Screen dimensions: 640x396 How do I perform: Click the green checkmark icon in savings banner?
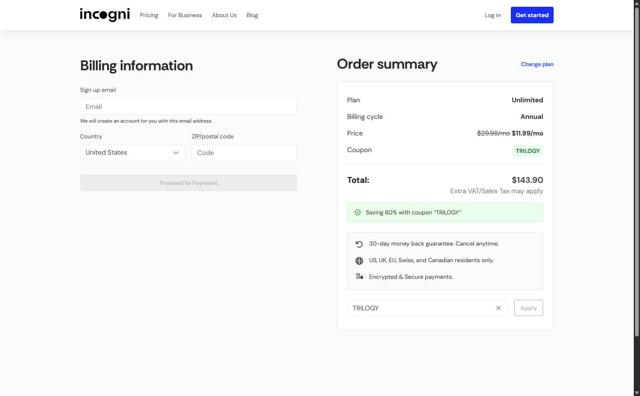pos(358,212)
